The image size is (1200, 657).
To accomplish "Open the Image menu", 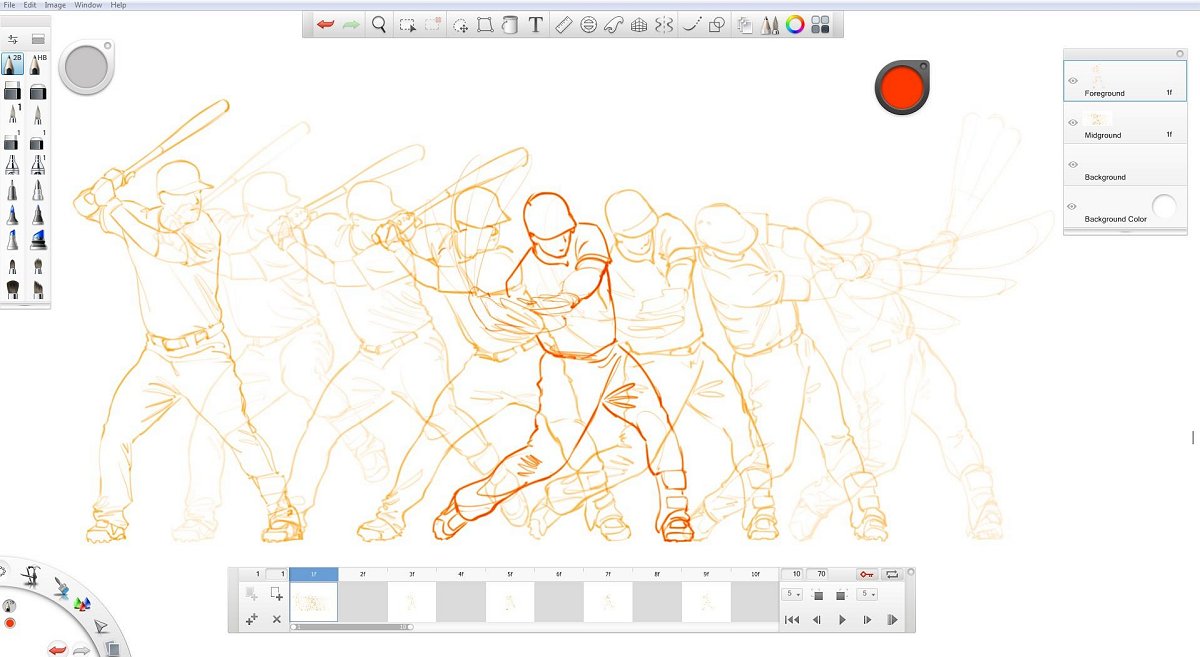I will coord(55,5).
